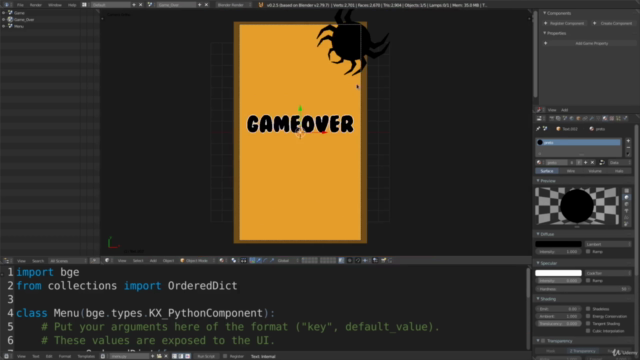The width and height of the screenshot is (640, 360).
Task: Click Register Component button
Action: tap(564, 23)
